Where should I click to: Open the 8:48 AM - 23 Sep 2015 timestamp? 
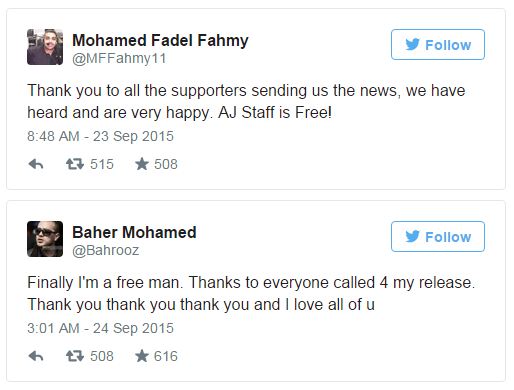(100, 136)
